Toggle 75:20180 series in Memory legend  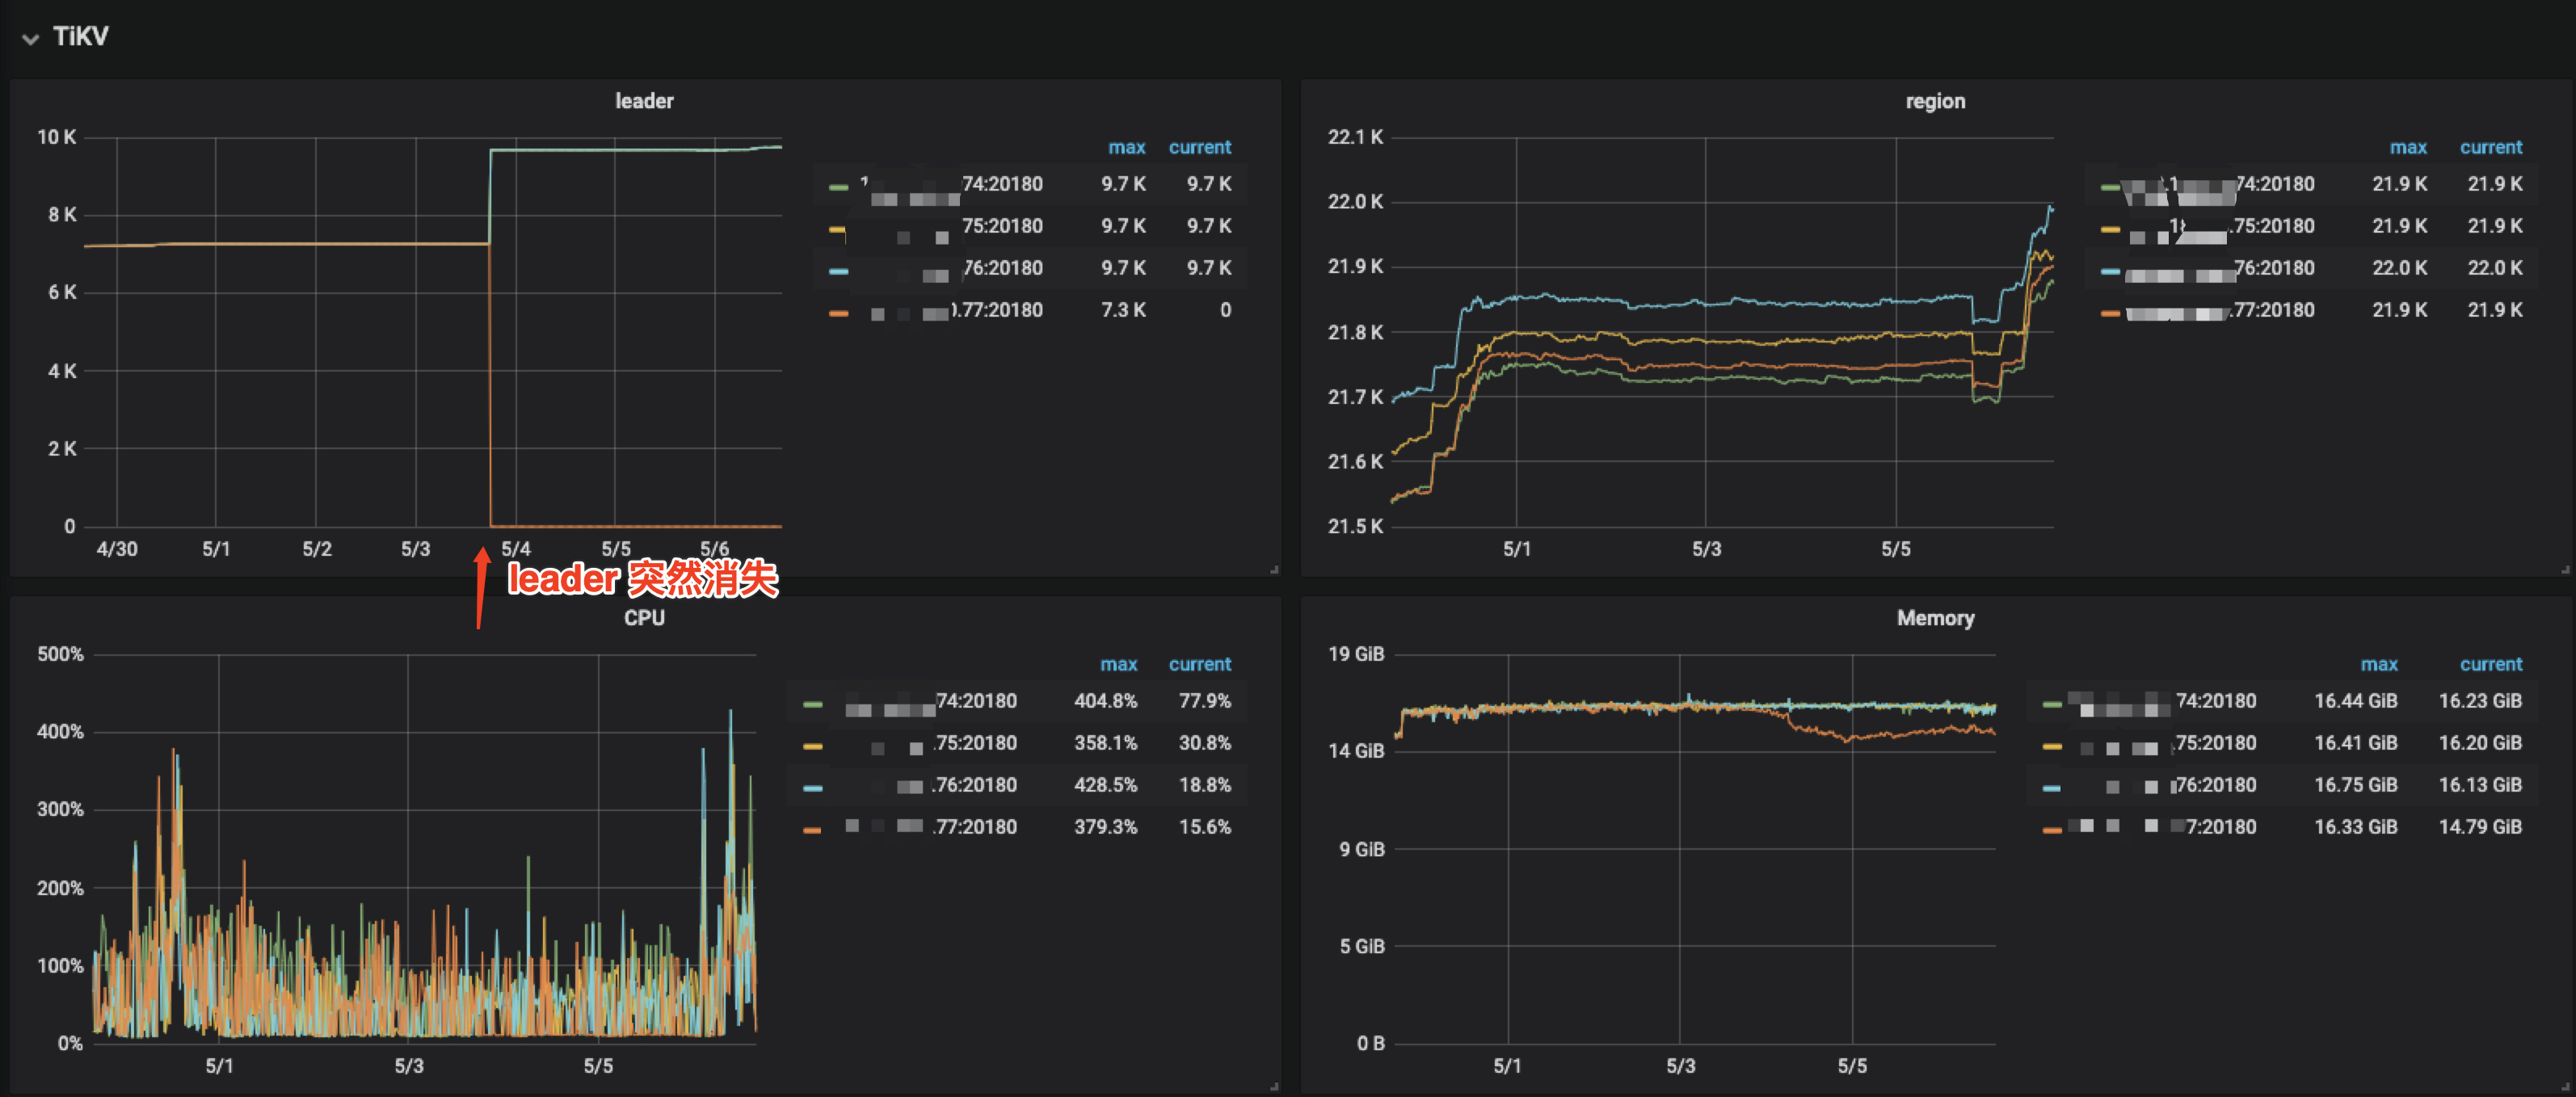pos(2215,743)
